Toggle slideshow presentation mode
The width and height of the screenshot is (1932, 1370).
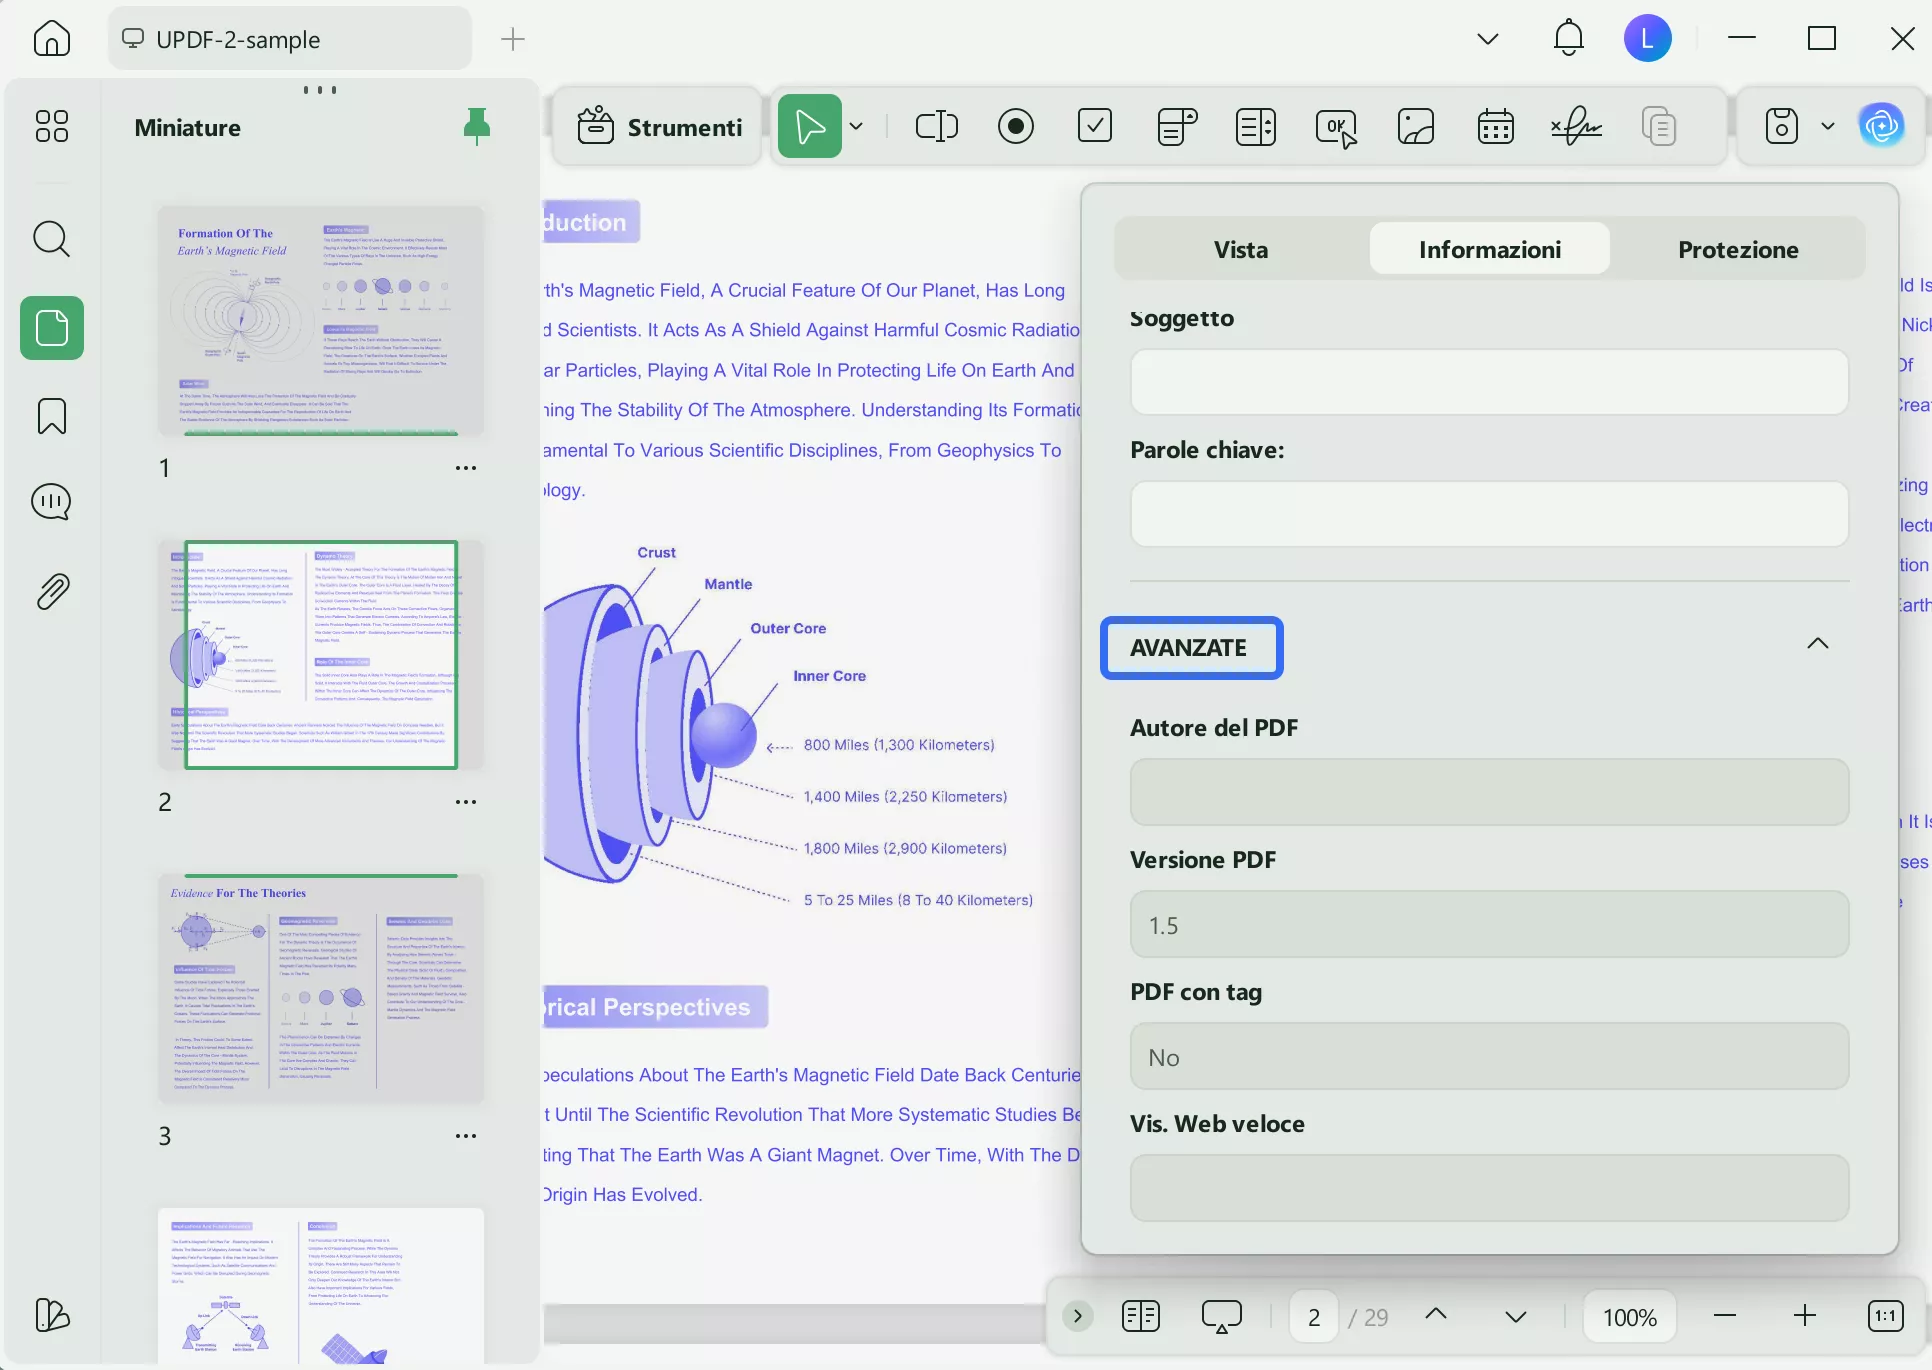point(1221,1316)
